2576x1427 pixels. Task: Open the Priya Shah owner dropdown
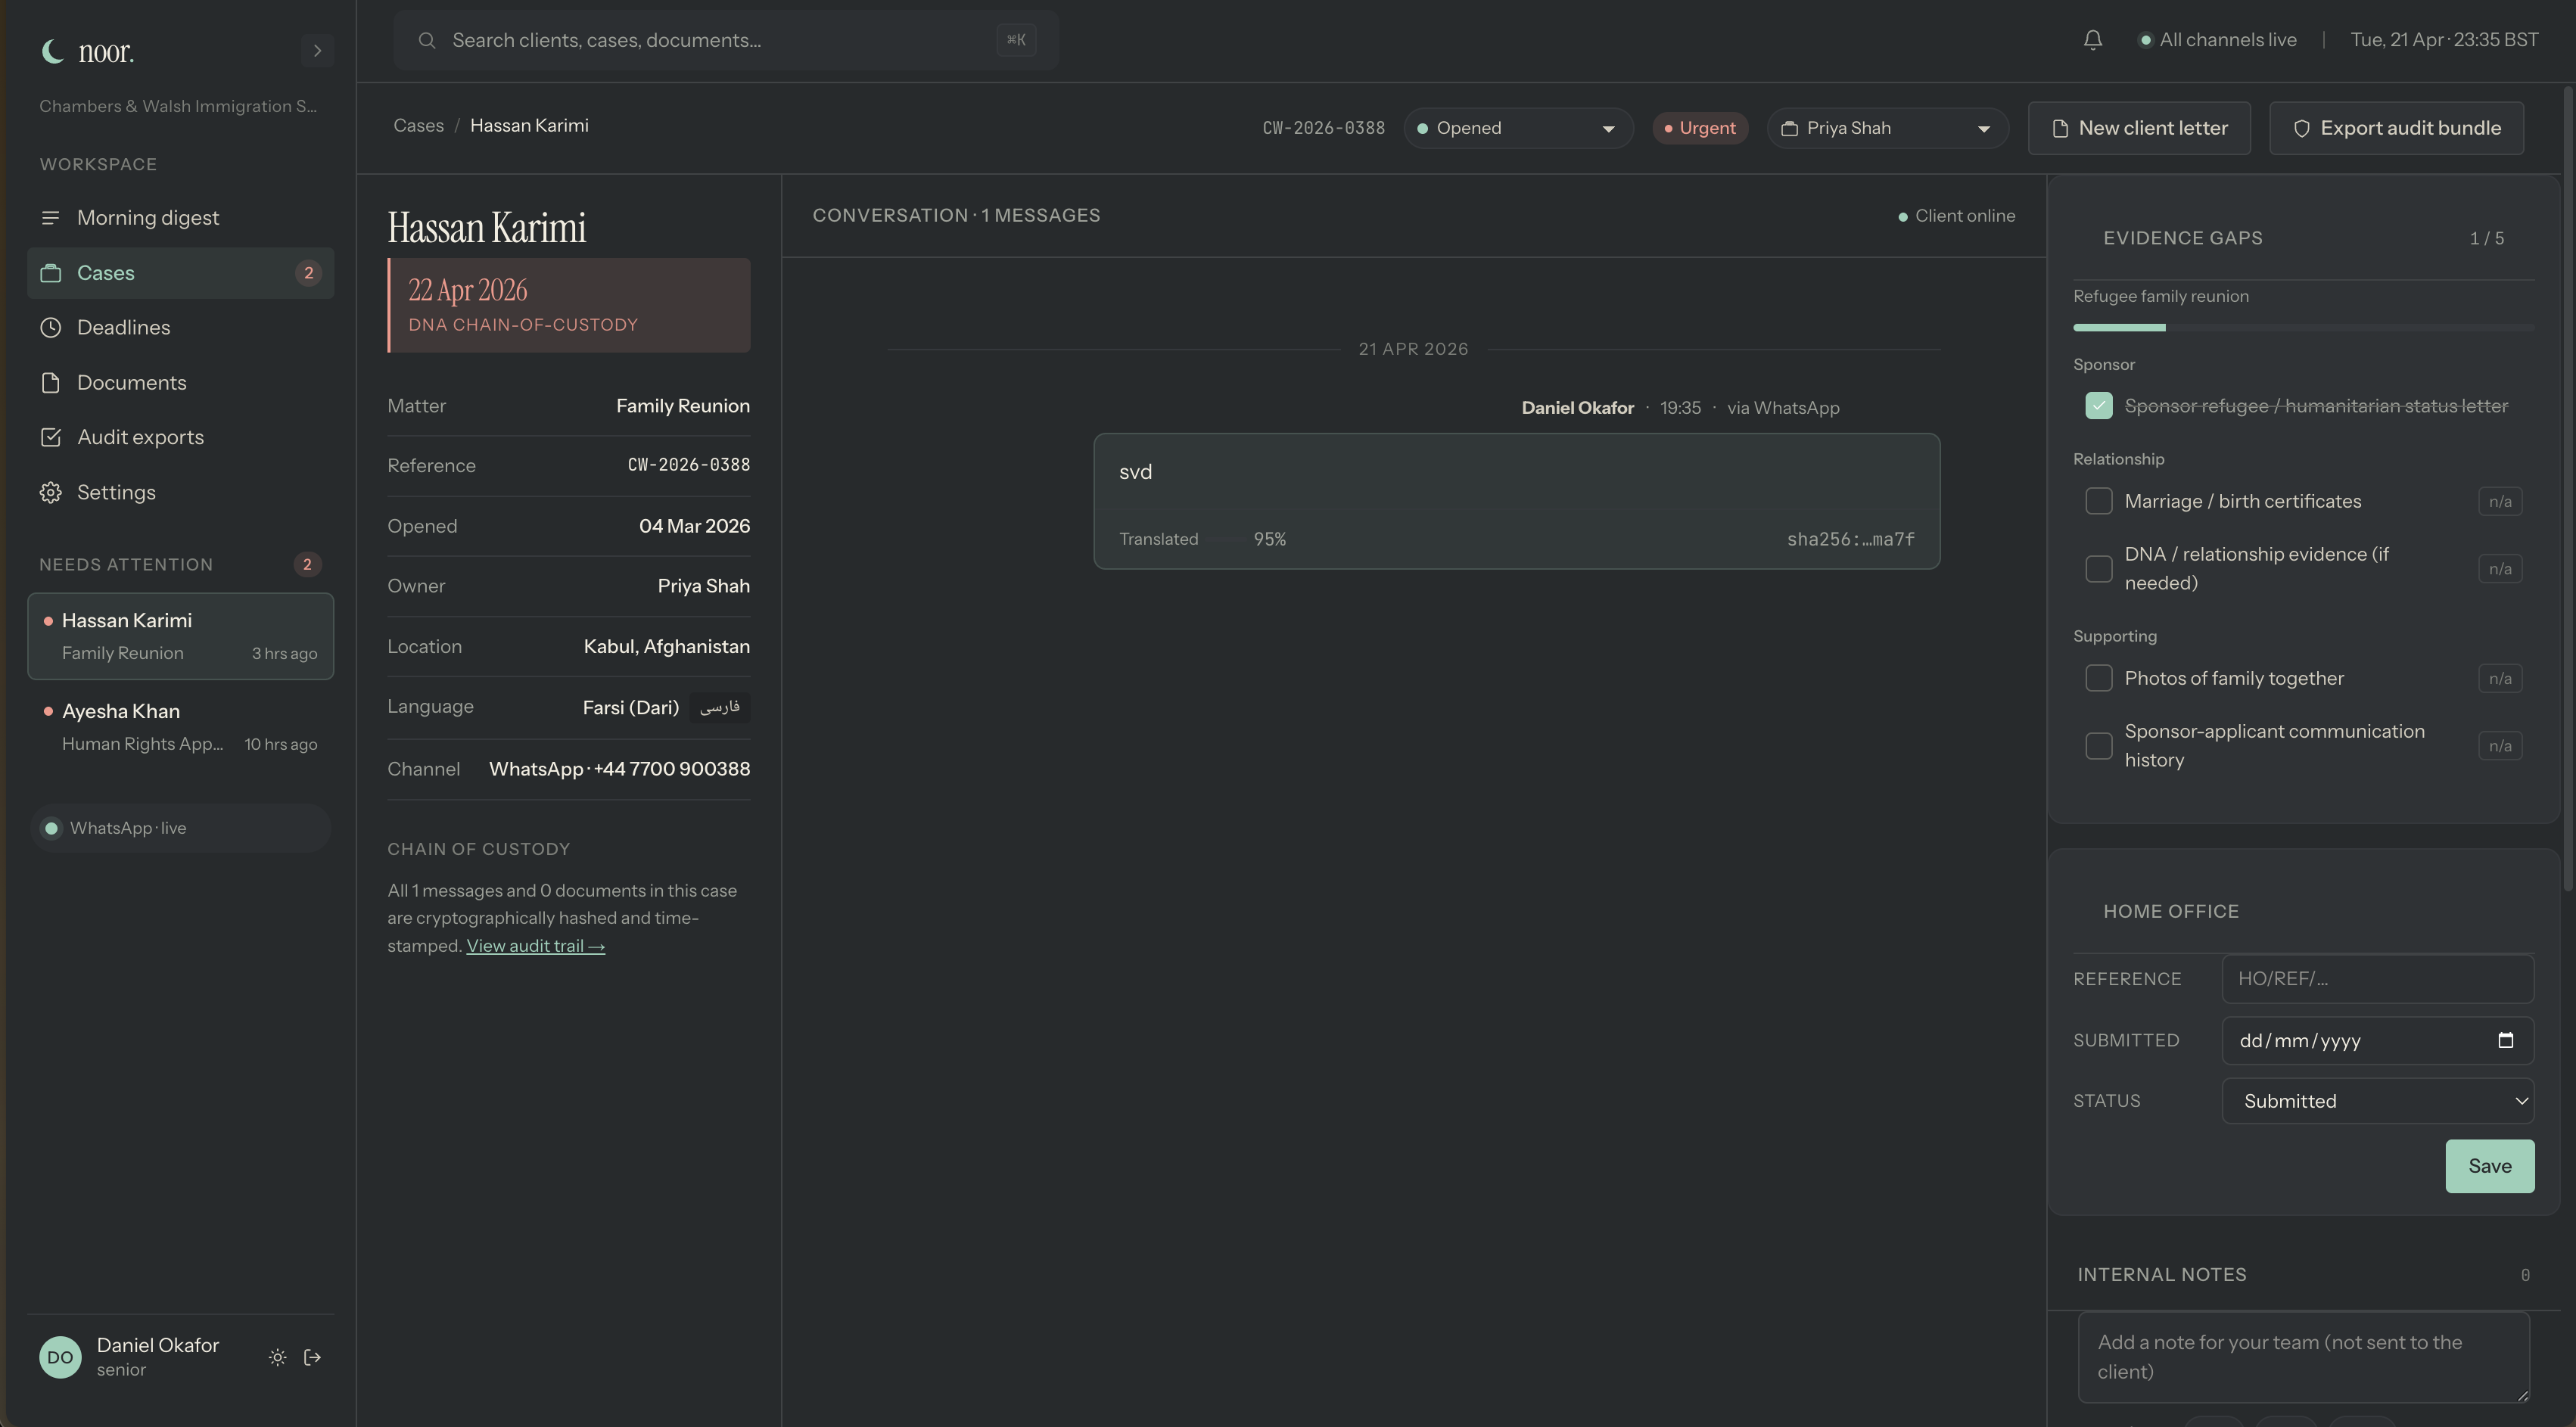coord(1887,128)
